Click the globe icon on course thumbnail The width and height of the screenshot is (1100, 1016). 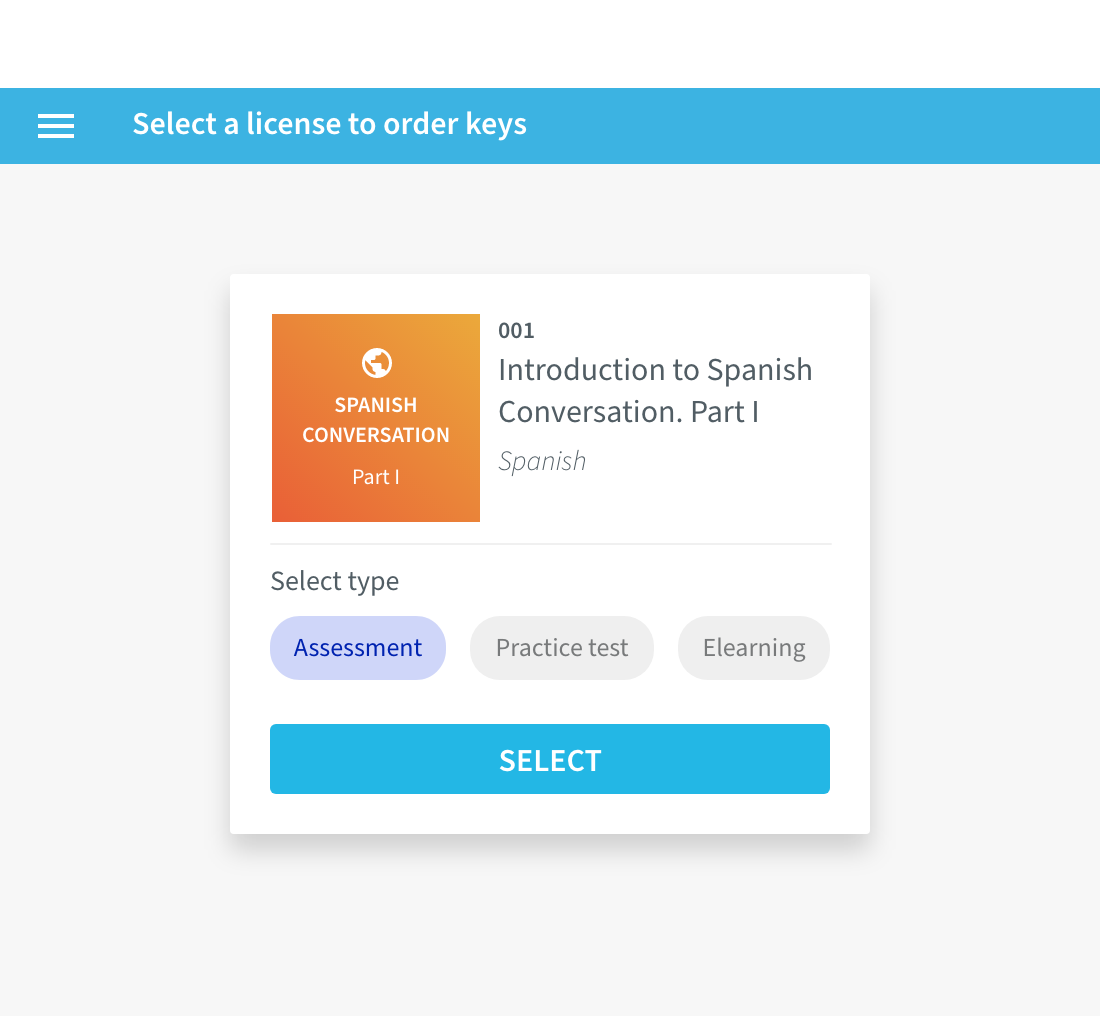coord(377,363)
